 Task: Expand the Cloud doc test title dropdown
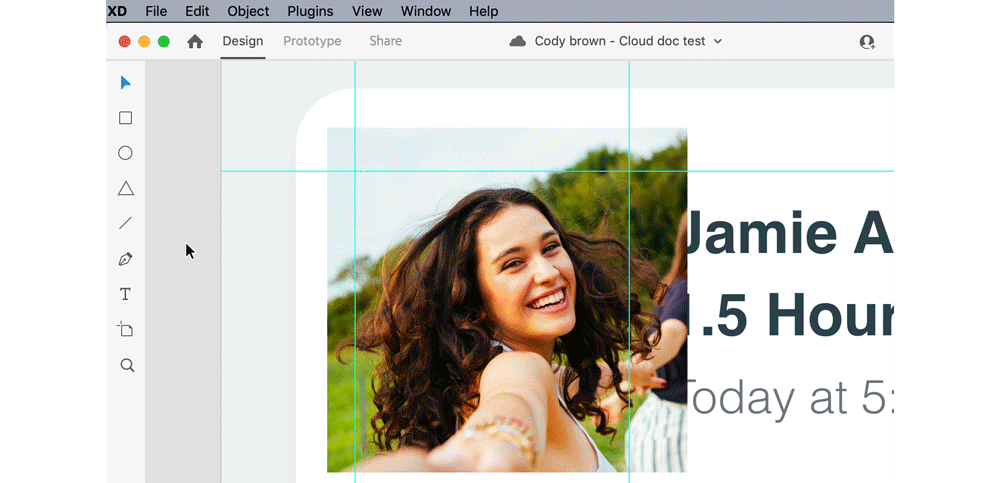(x=717, y=42)
